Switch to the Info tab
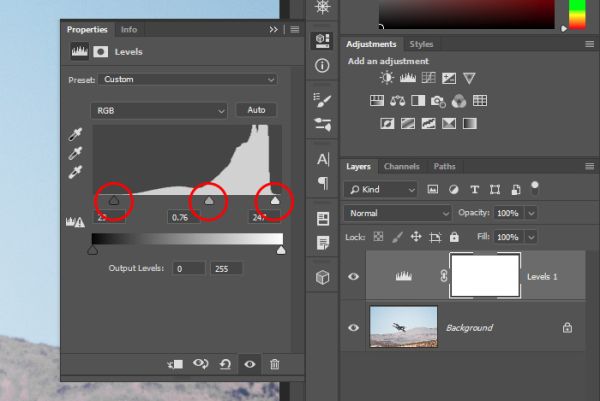The width and height of the screenshot is (600, 401). click(x=129, y=29)
